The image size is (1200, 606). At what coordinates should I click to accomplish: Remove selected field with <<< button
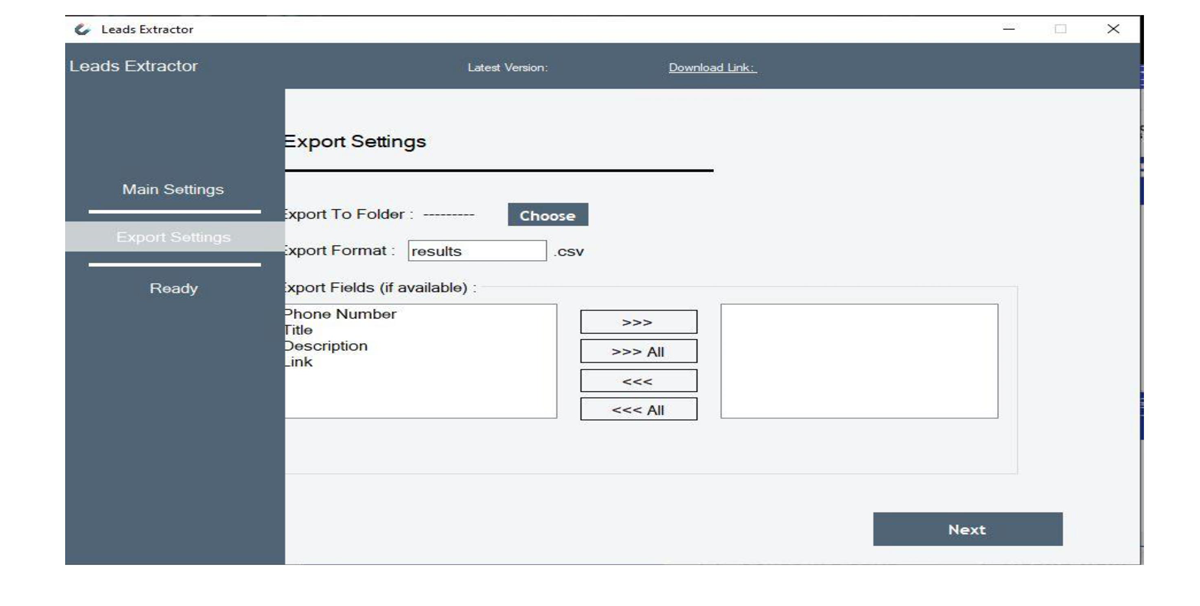(638, 381)
